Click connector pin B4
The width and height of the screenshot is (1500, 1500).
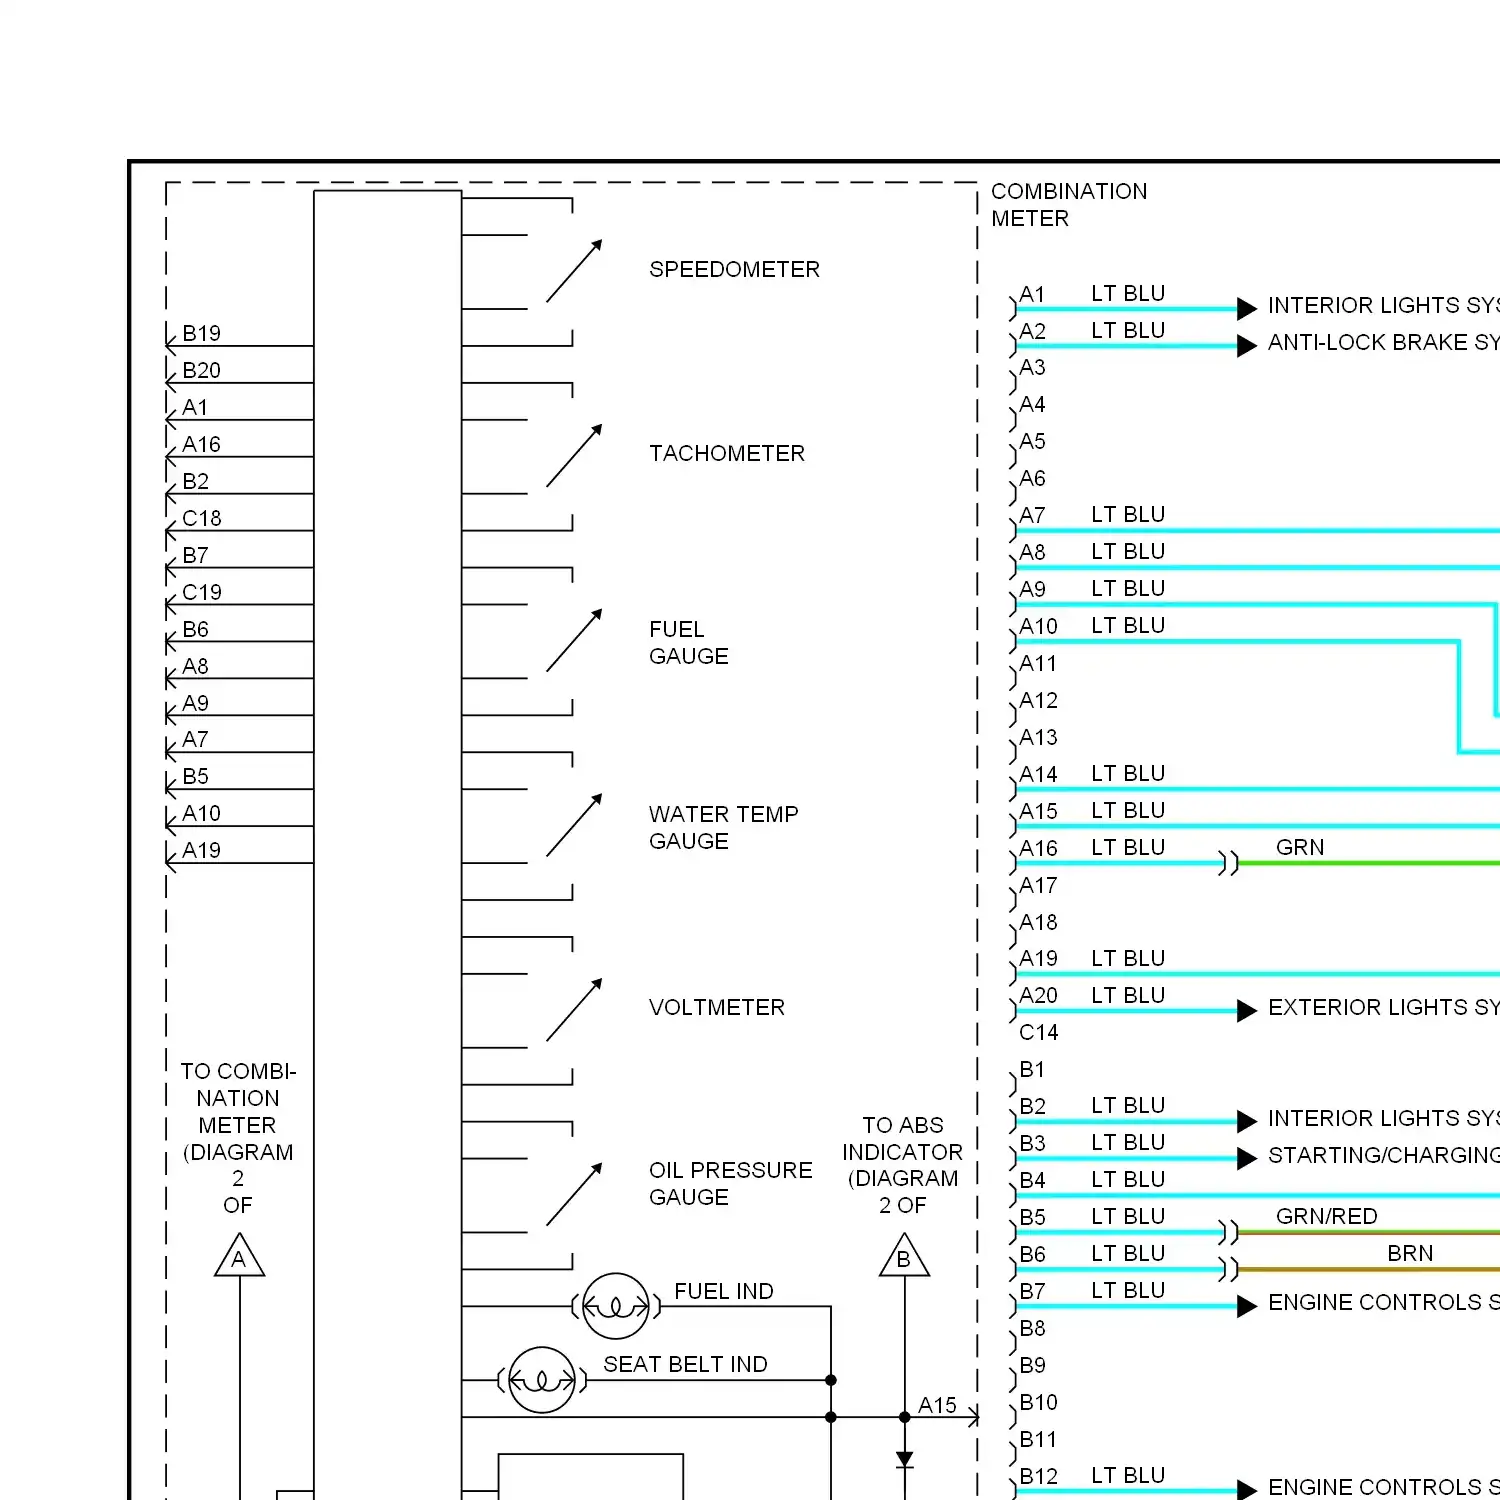1032,1181
